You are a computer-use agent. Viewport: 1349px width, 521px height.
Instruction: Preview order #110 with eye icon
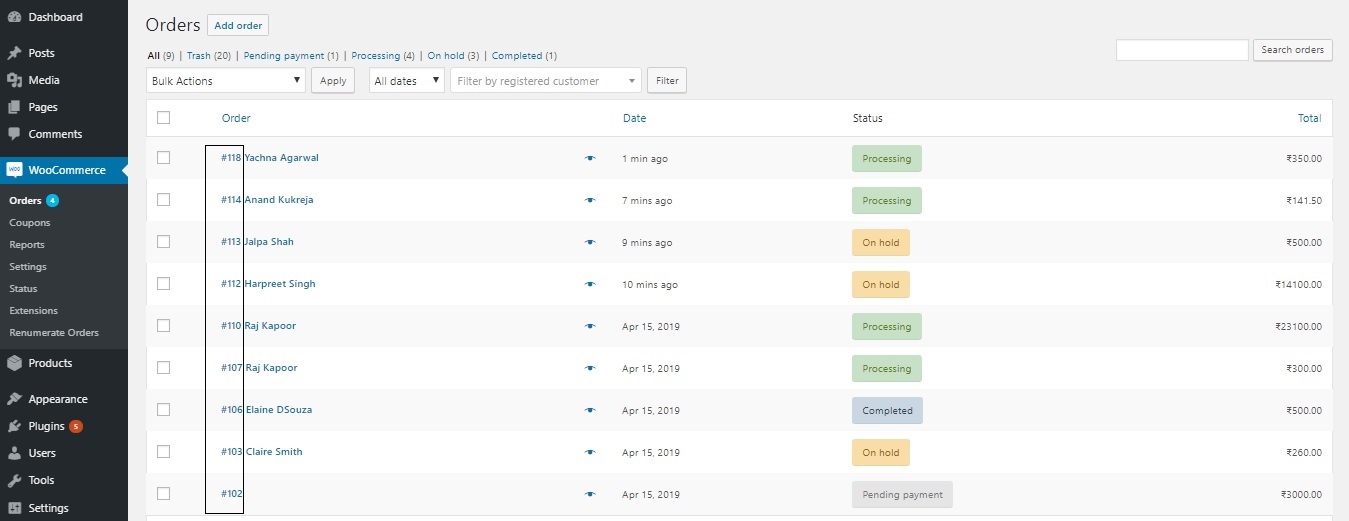point(590,327)
